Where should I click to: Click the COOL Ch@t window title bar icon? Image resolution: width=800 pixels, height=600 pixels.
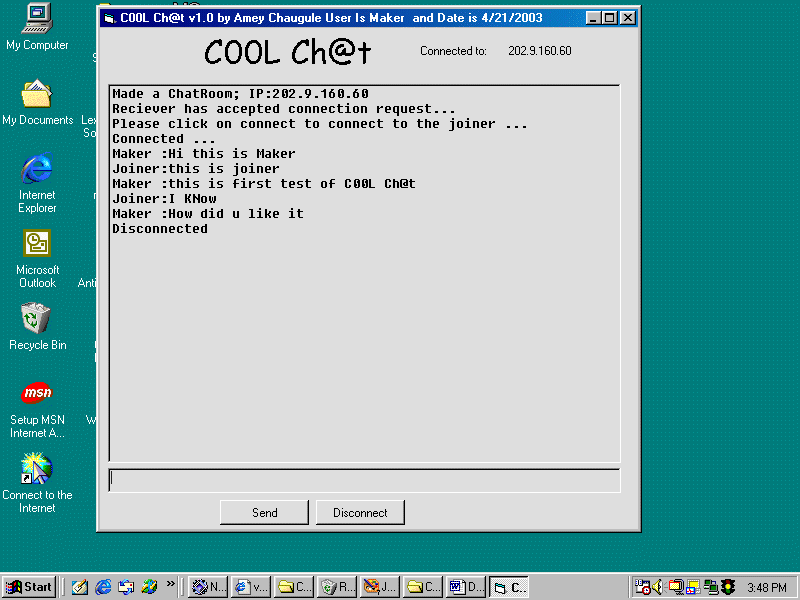click(109, 18)
